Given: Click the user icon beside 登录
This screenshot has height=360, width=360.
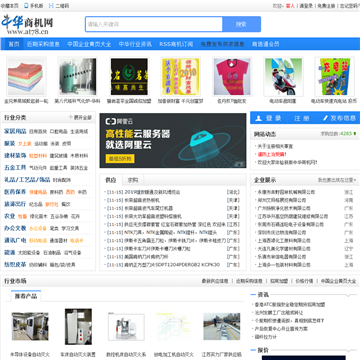Looking at the screenshot, I should [x=258, y=118].
